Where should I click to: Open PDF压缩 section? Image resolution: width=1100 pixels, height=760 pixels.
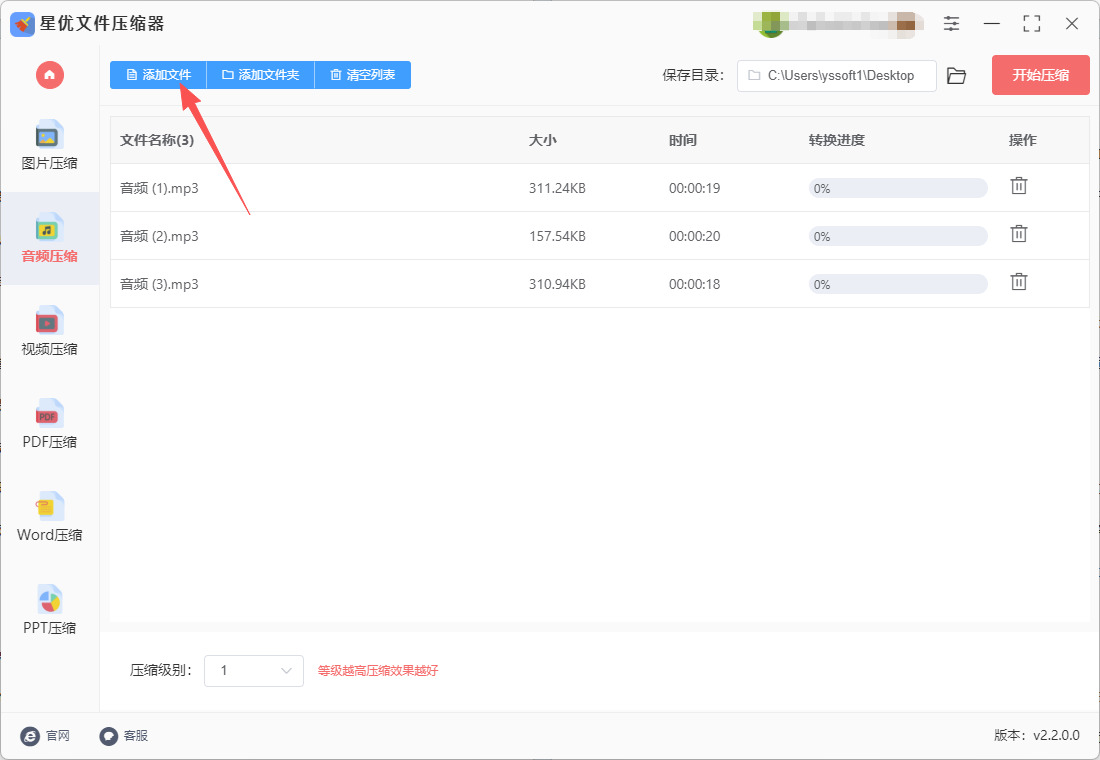49,424
